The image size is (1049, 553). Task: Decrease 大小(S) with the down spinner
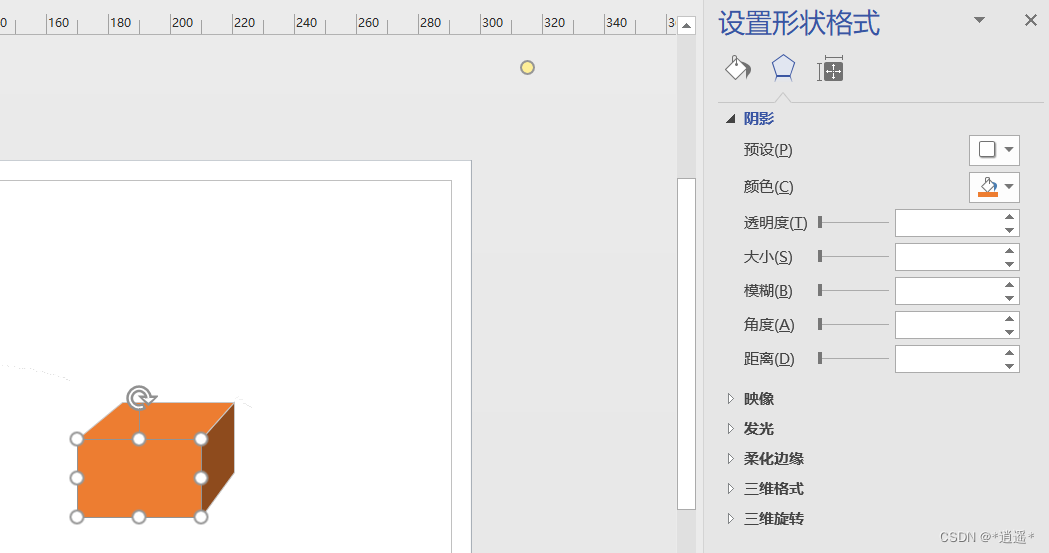[1010, 264]
